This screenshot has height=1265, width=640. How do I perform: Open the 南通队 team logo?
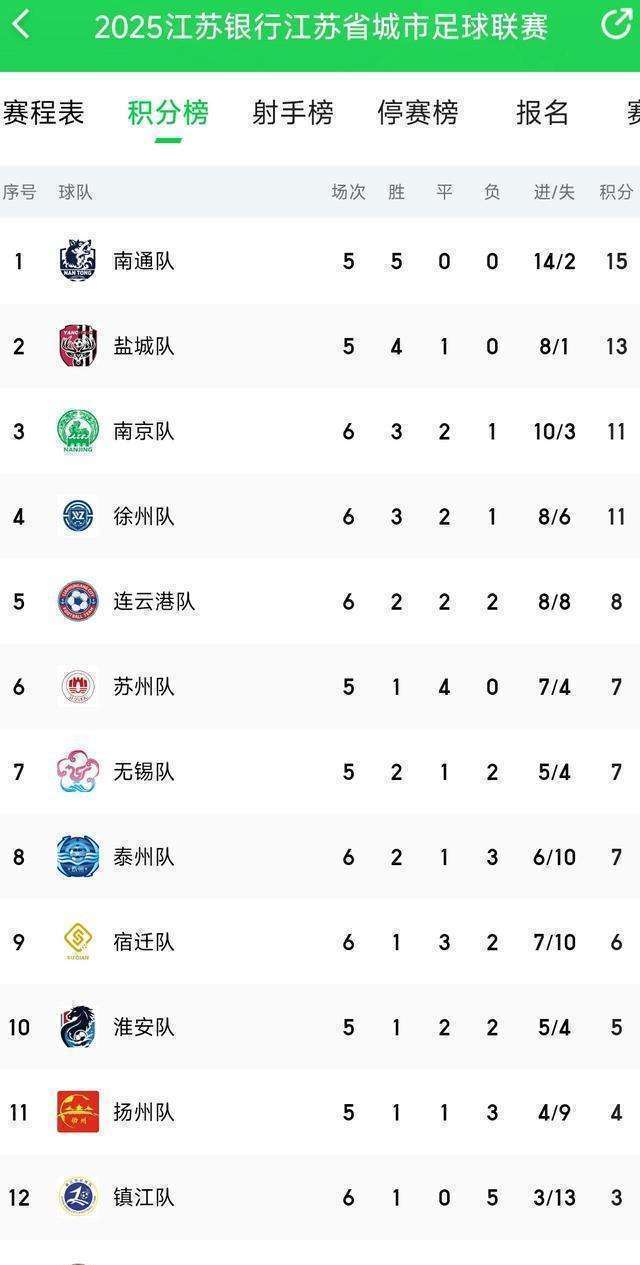click(78, 261)
